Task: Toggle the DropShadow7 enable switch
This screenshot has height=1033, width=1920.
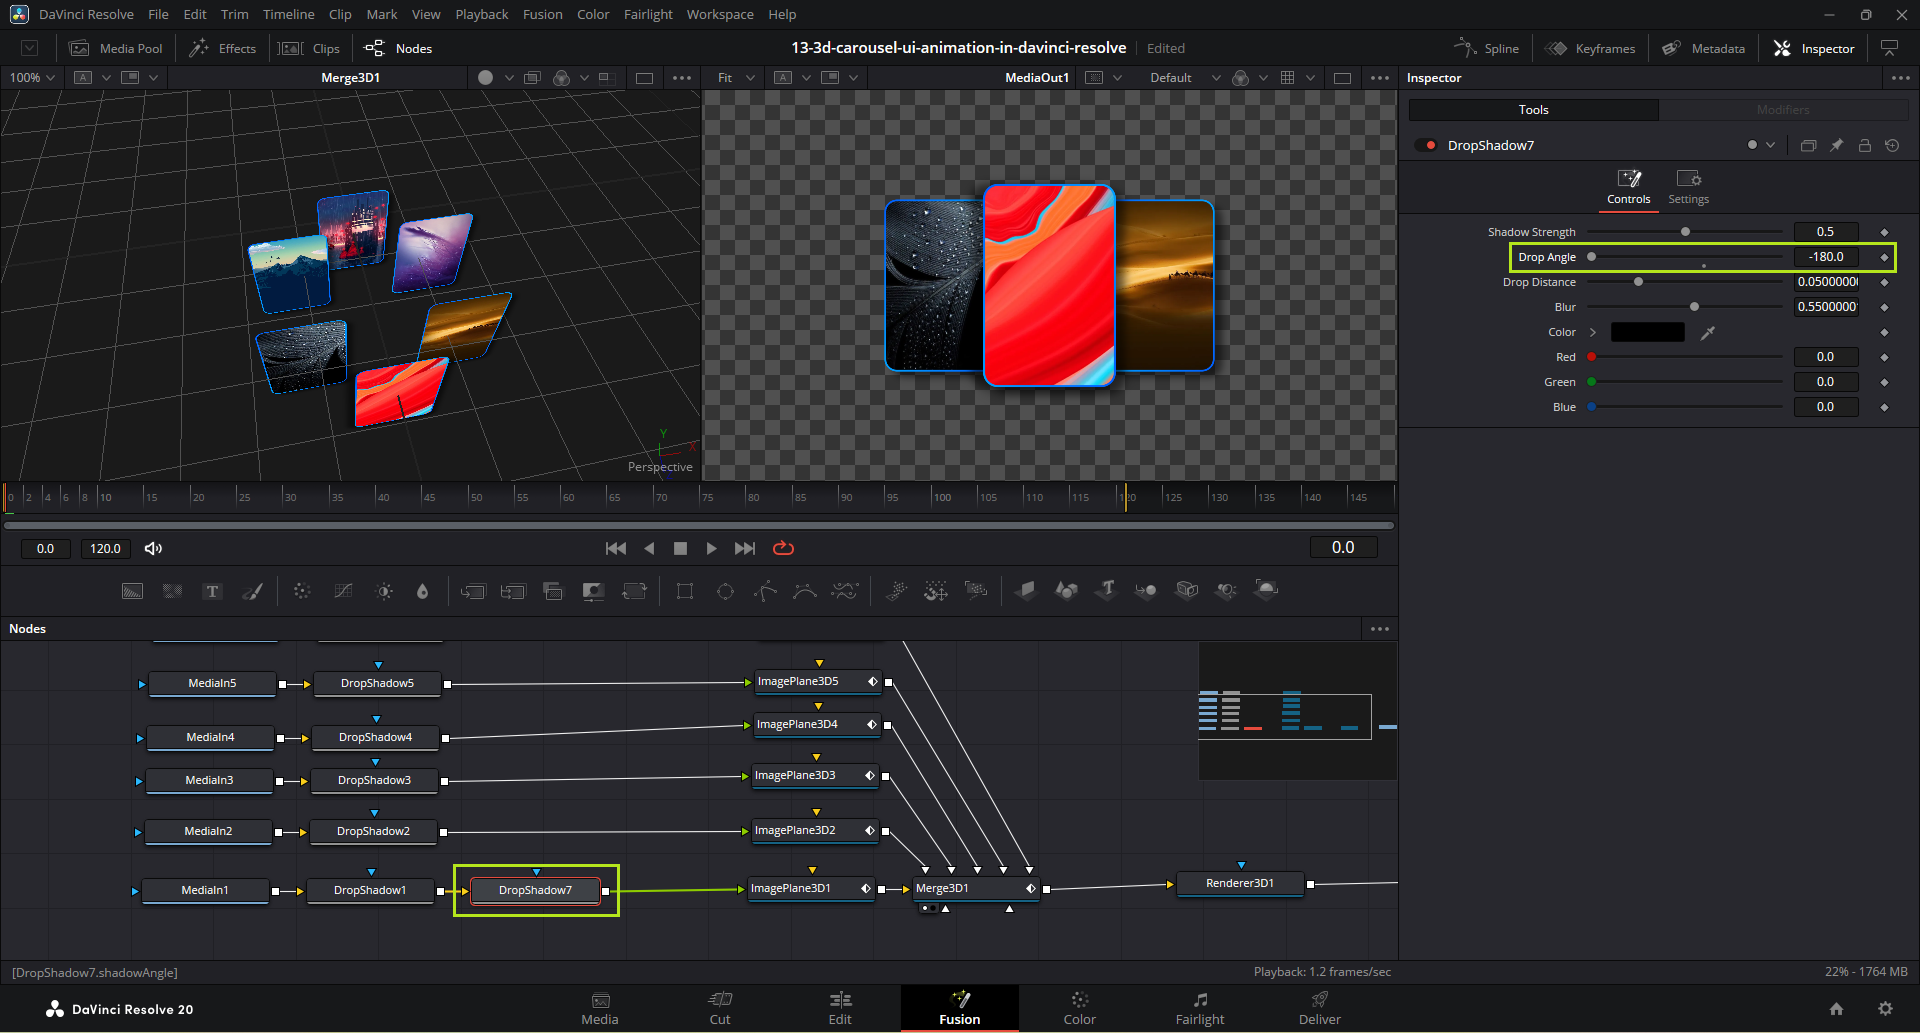Action: pyautogui.click(x=1426, y=146)
